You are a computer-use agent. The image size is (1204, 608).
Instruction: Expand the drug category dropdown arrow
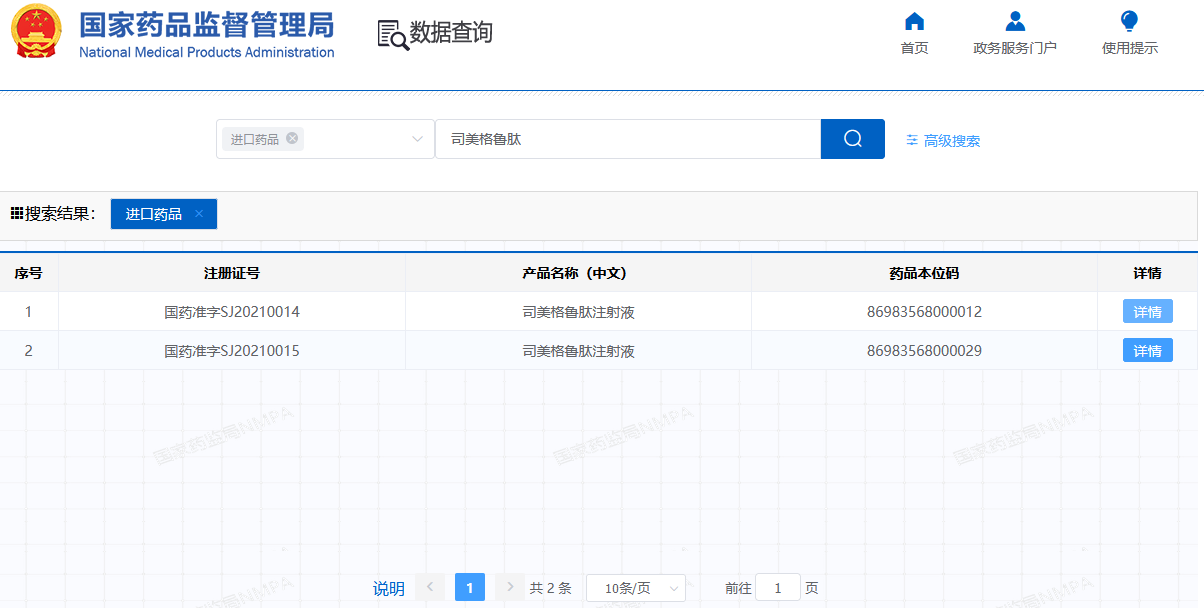pos(418,139)
